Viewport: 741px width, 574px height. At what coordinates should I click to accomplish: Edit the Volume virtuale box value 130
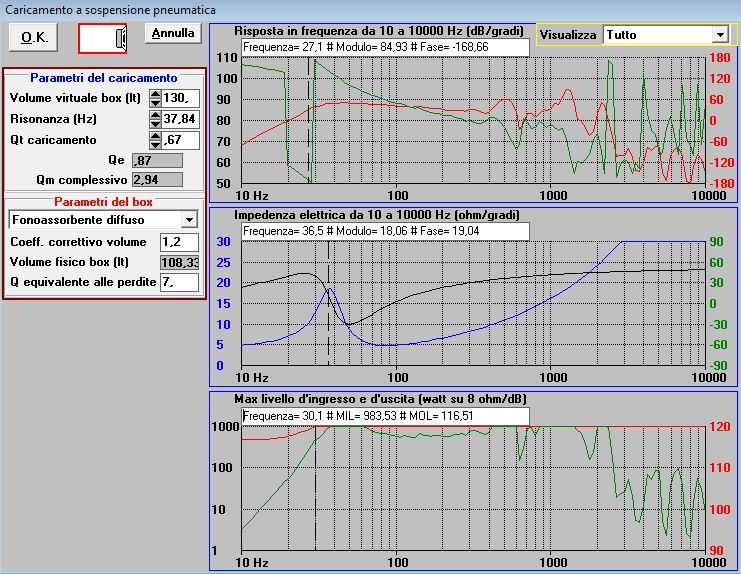click(x=181, y=99)
